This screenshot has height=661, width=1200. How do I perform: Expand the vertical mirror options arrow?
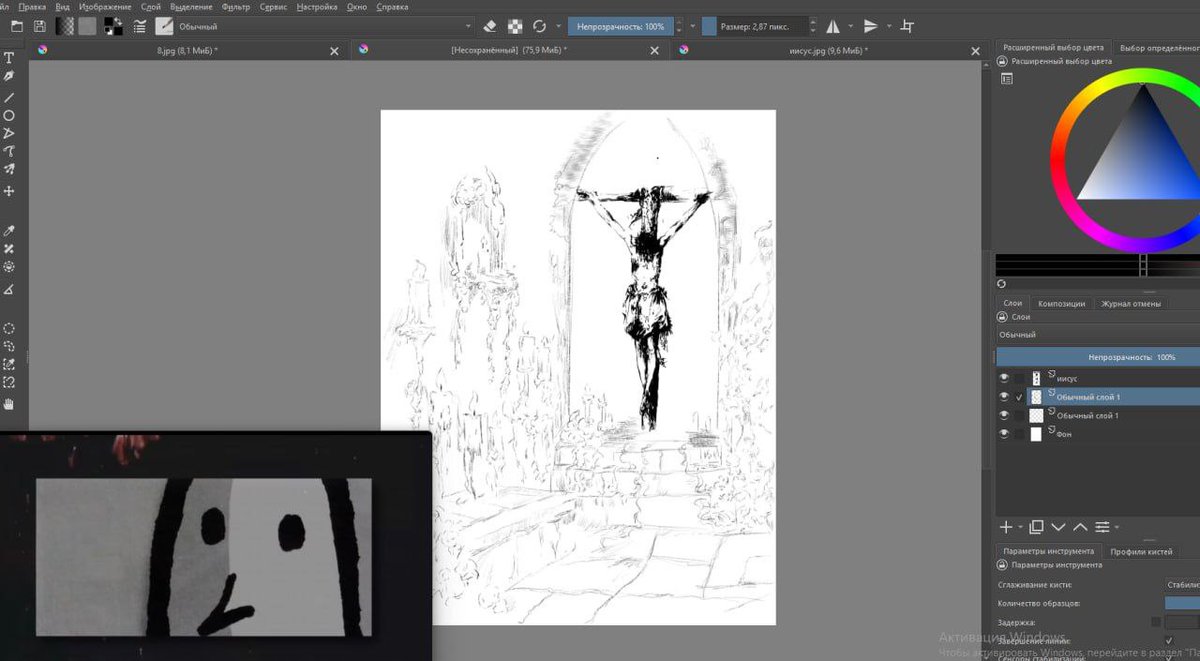pos(889,26)
